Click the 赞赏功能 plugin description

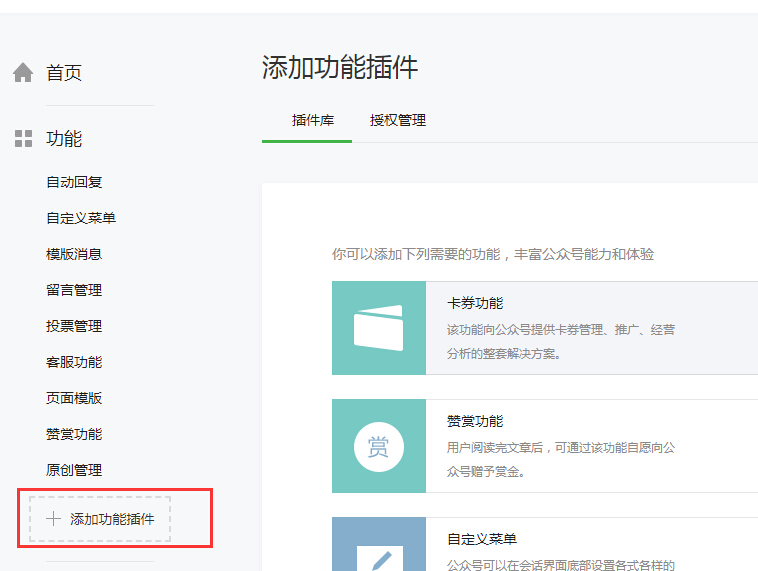(561, 459)
